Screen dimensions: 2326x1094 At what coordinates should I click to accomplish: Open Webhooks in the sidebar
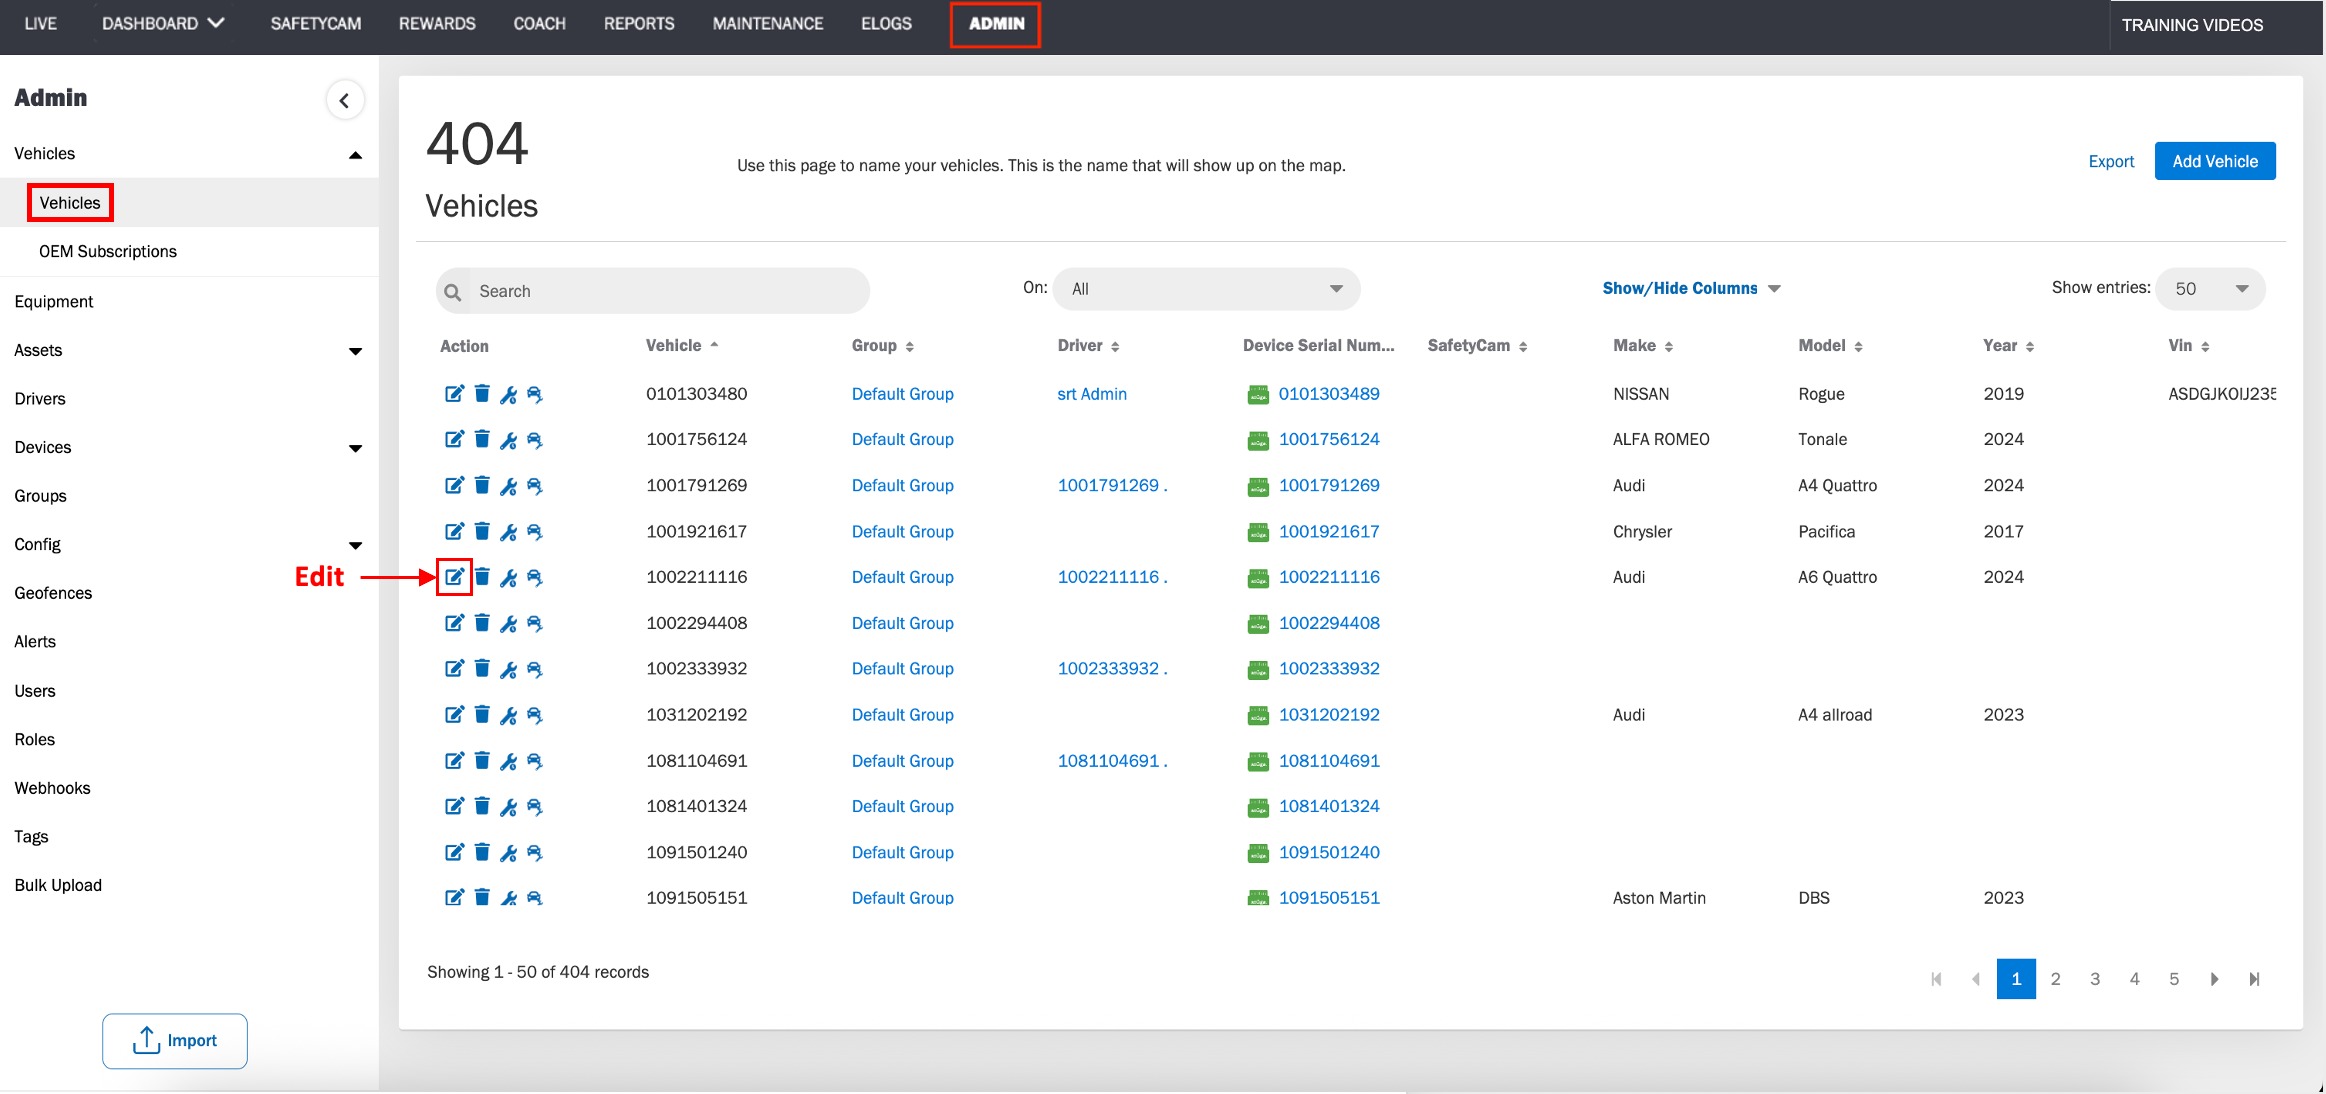point(52,788)
